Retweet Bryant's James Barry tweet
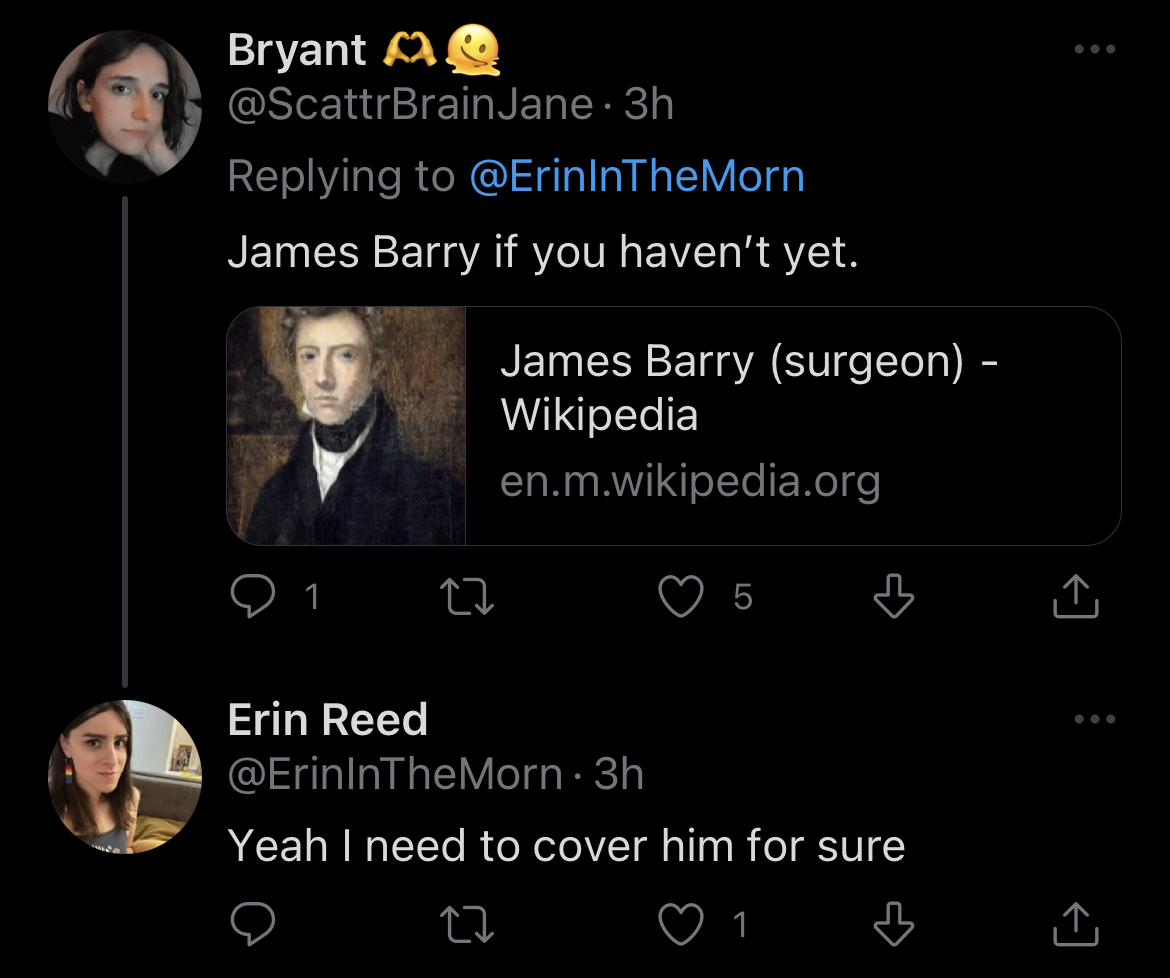The image size is (1170, 978). click(x=468, y=597)
